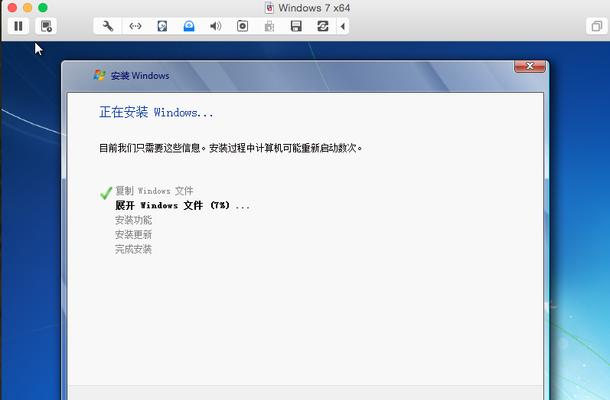Click the VM document icon in title bar
The image size is (610, 400).
[x=269, y=8]
